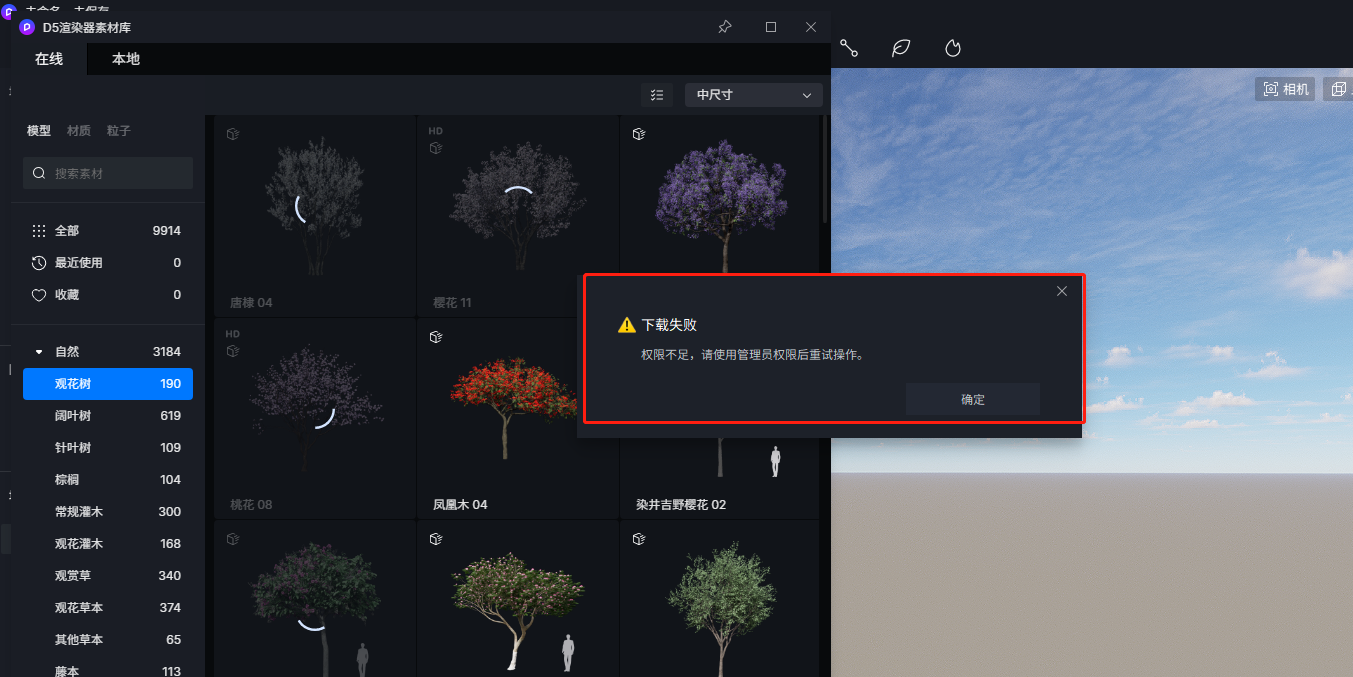
Task: Click the D5渲染器素材库 window title text
Action: pos(87,27)
